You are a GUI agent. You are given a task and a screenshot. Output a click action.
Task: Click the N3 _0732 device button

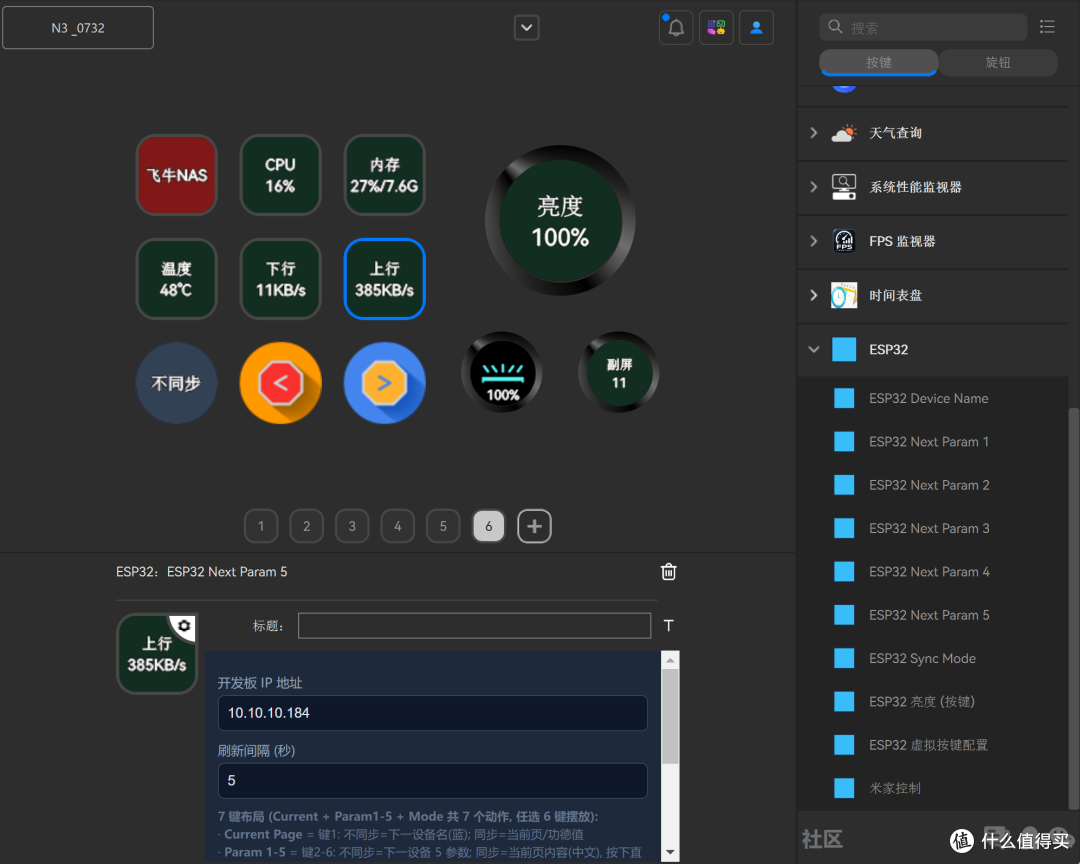tap(78, 28)
